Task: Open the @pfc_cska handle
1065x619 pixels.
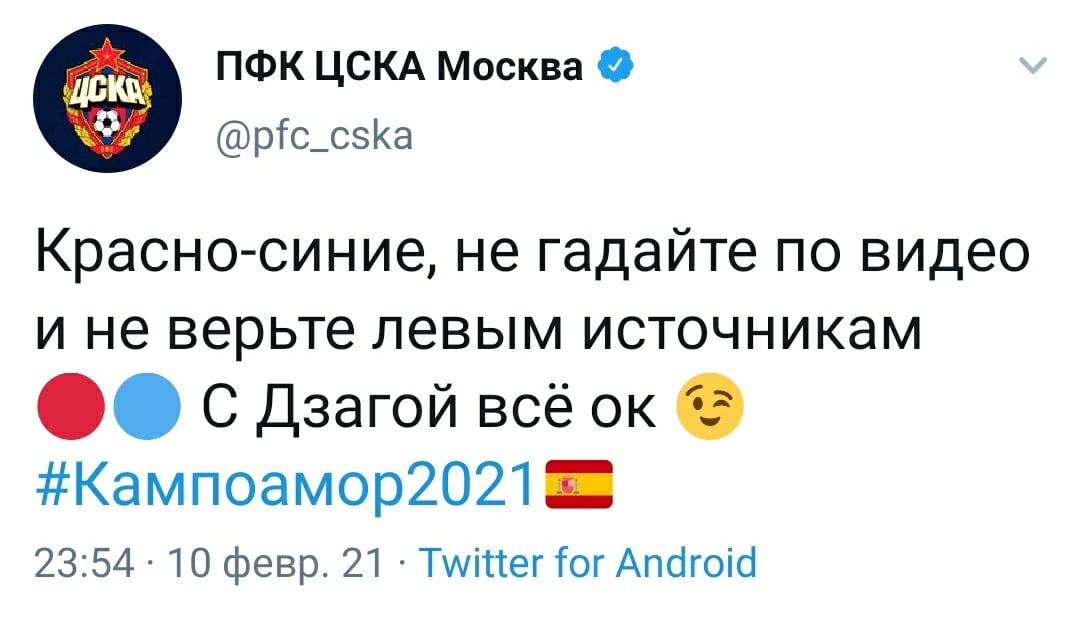Action: coord(314,137)
